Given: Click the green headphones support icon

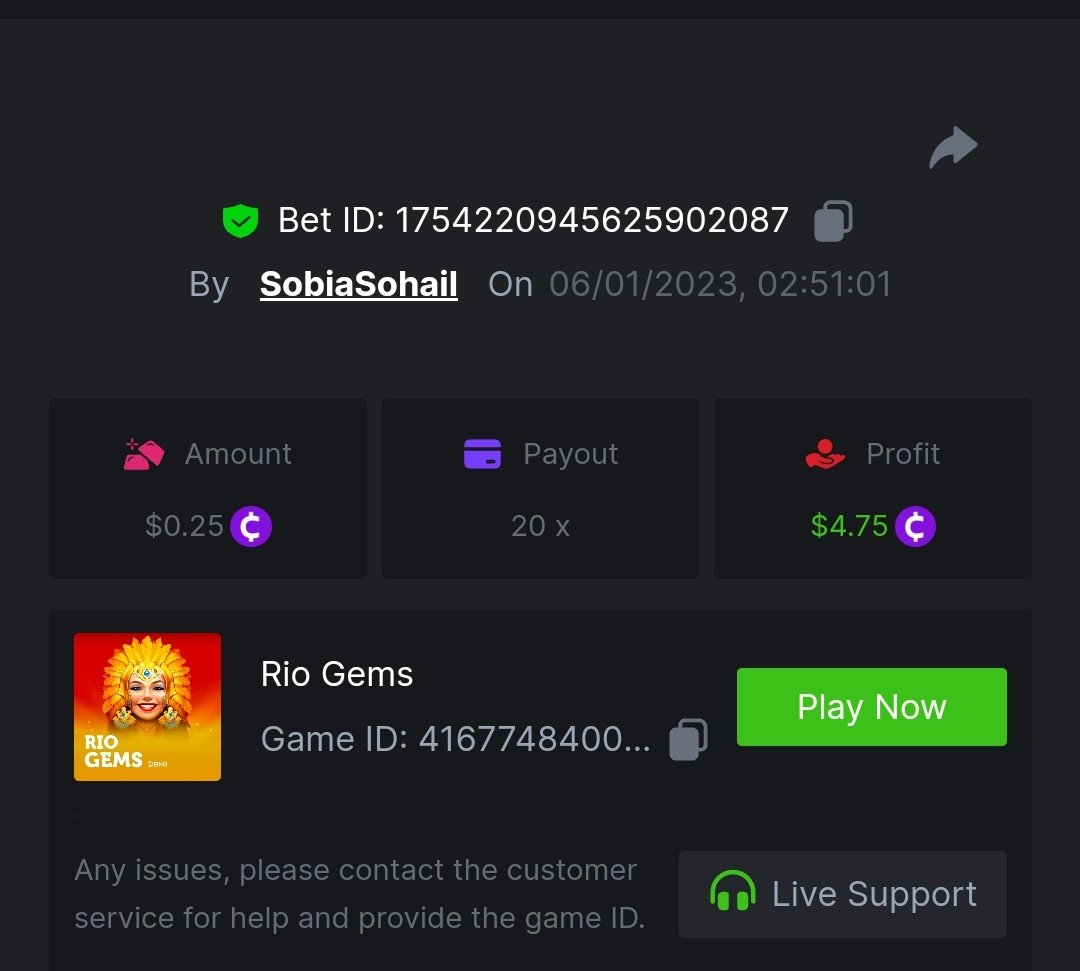Looking at the screenshot, I should [x=733, y=892].
